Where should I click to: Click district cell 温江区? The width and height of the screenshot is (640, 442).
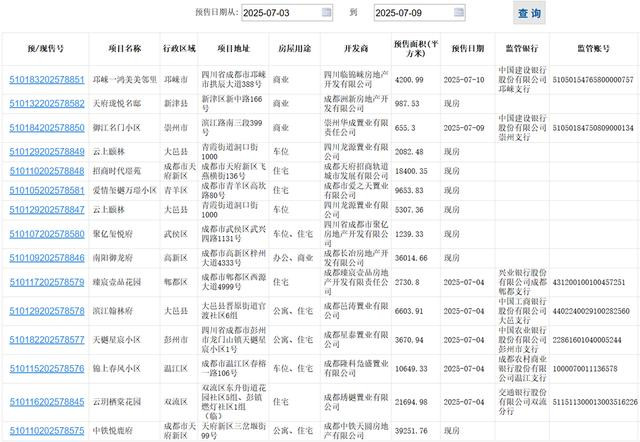[x=176, y=369]
